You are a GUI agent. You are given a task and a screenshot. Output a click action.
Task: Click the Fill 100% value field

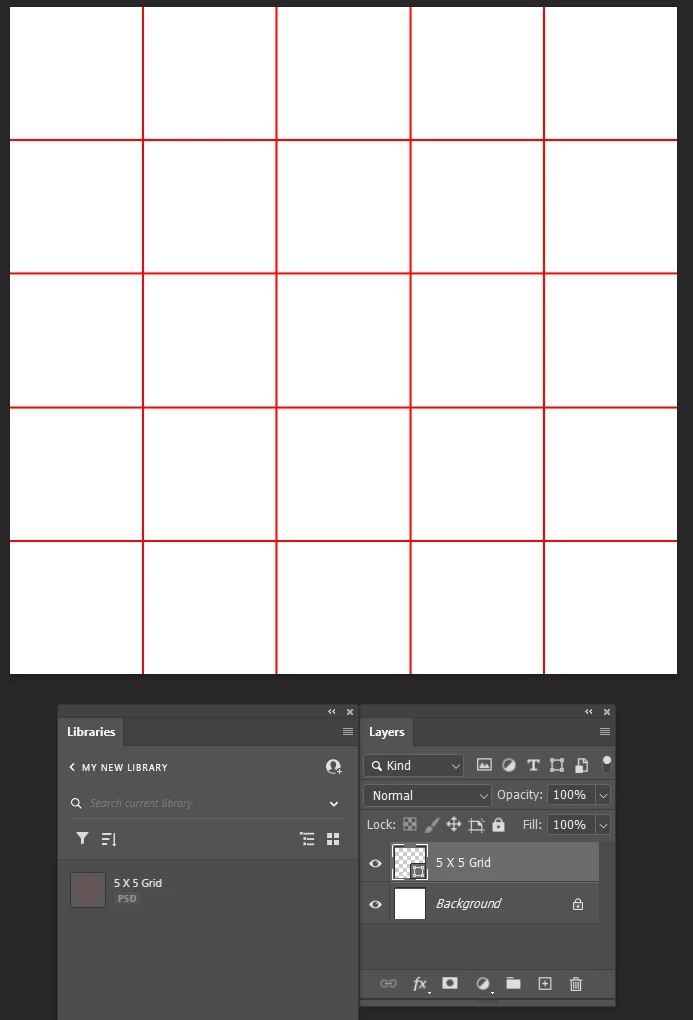[571, 825]
